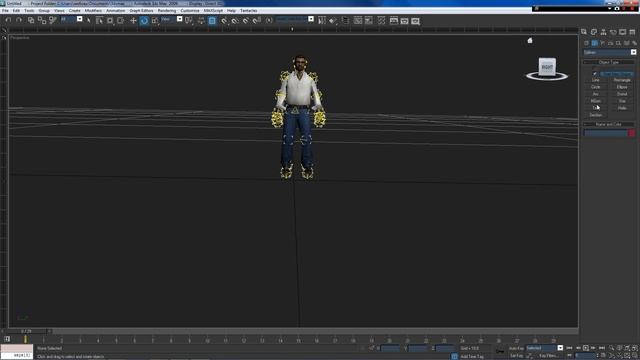This screenshot has height=360, width=640.
Task: Select the Shapes category icon
Action: click(595, 43)
